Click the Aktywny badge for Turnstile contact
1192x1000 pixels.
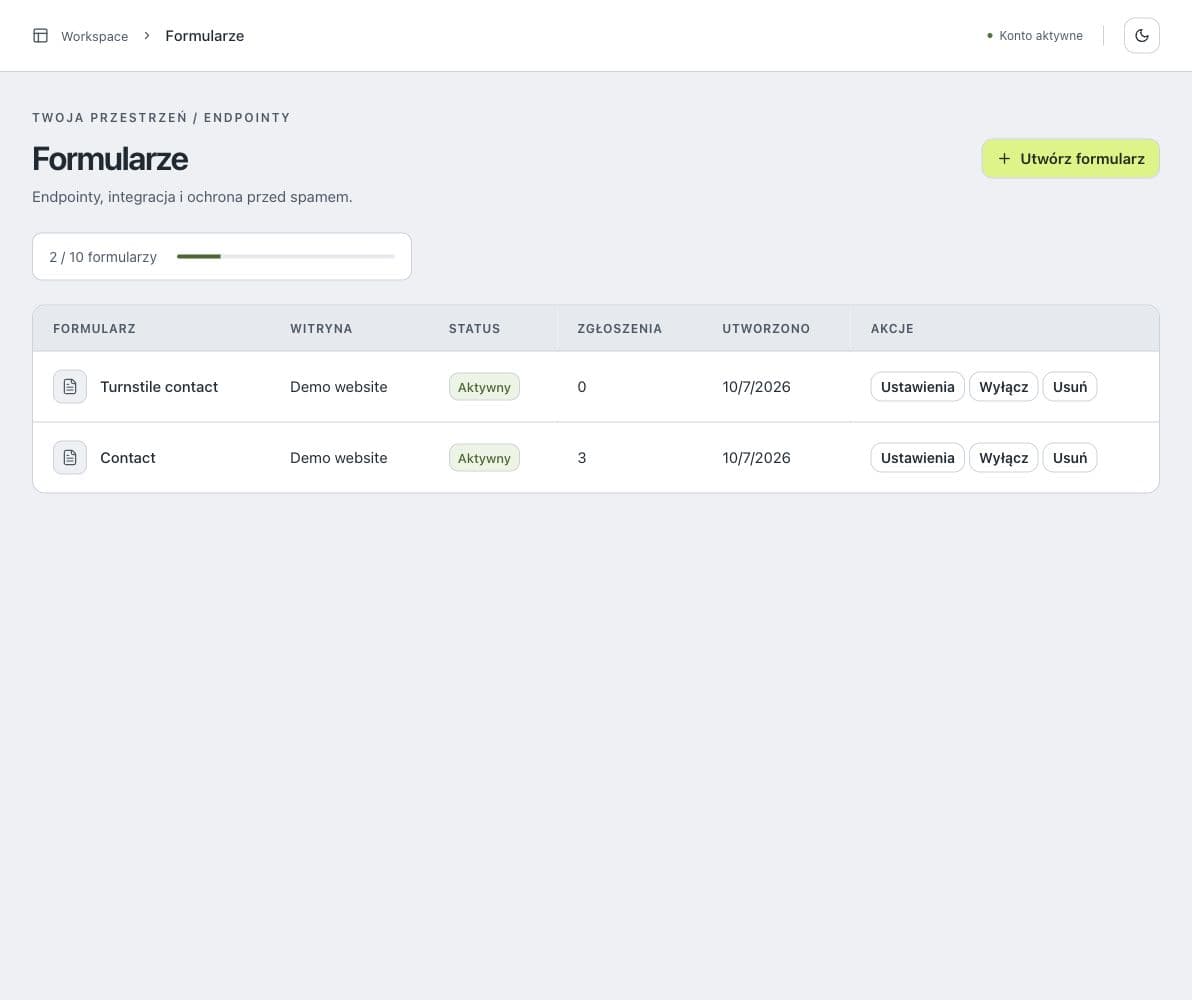(484, 387)
